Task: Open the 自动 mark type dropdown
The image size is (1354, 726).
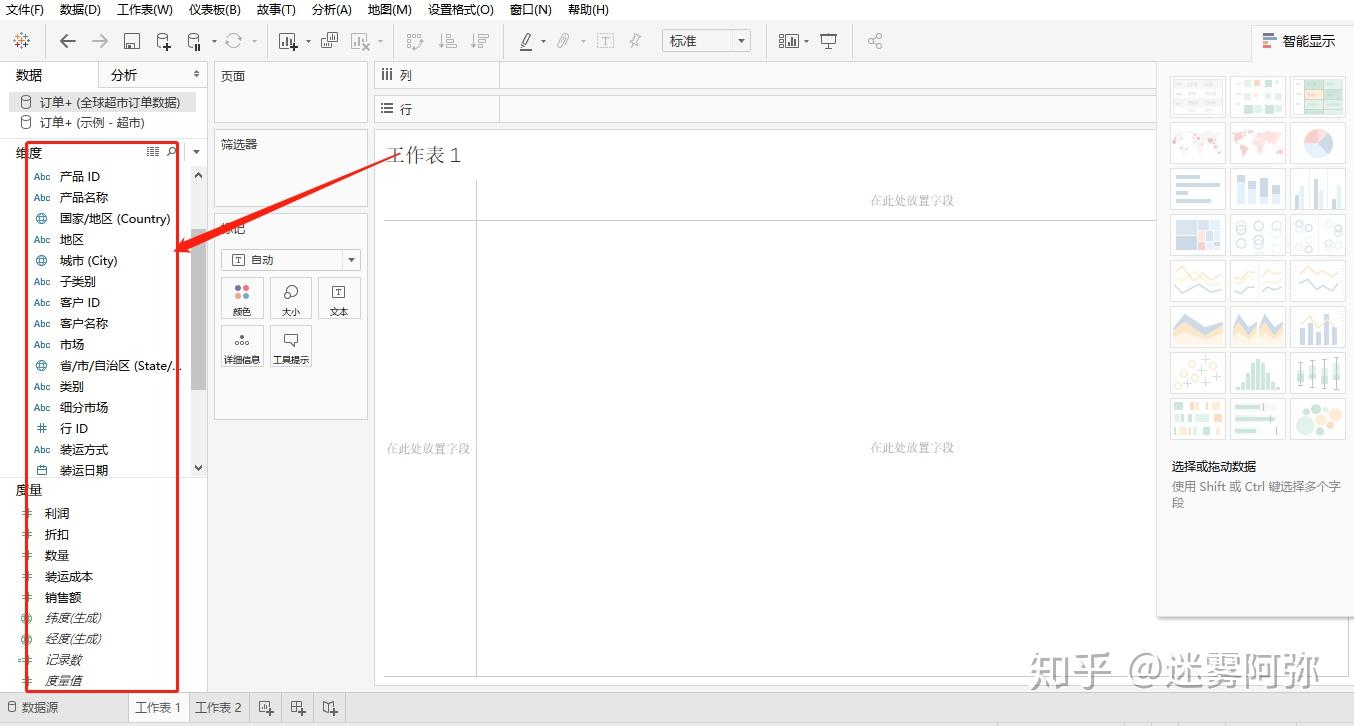Action: pos(291,260)
